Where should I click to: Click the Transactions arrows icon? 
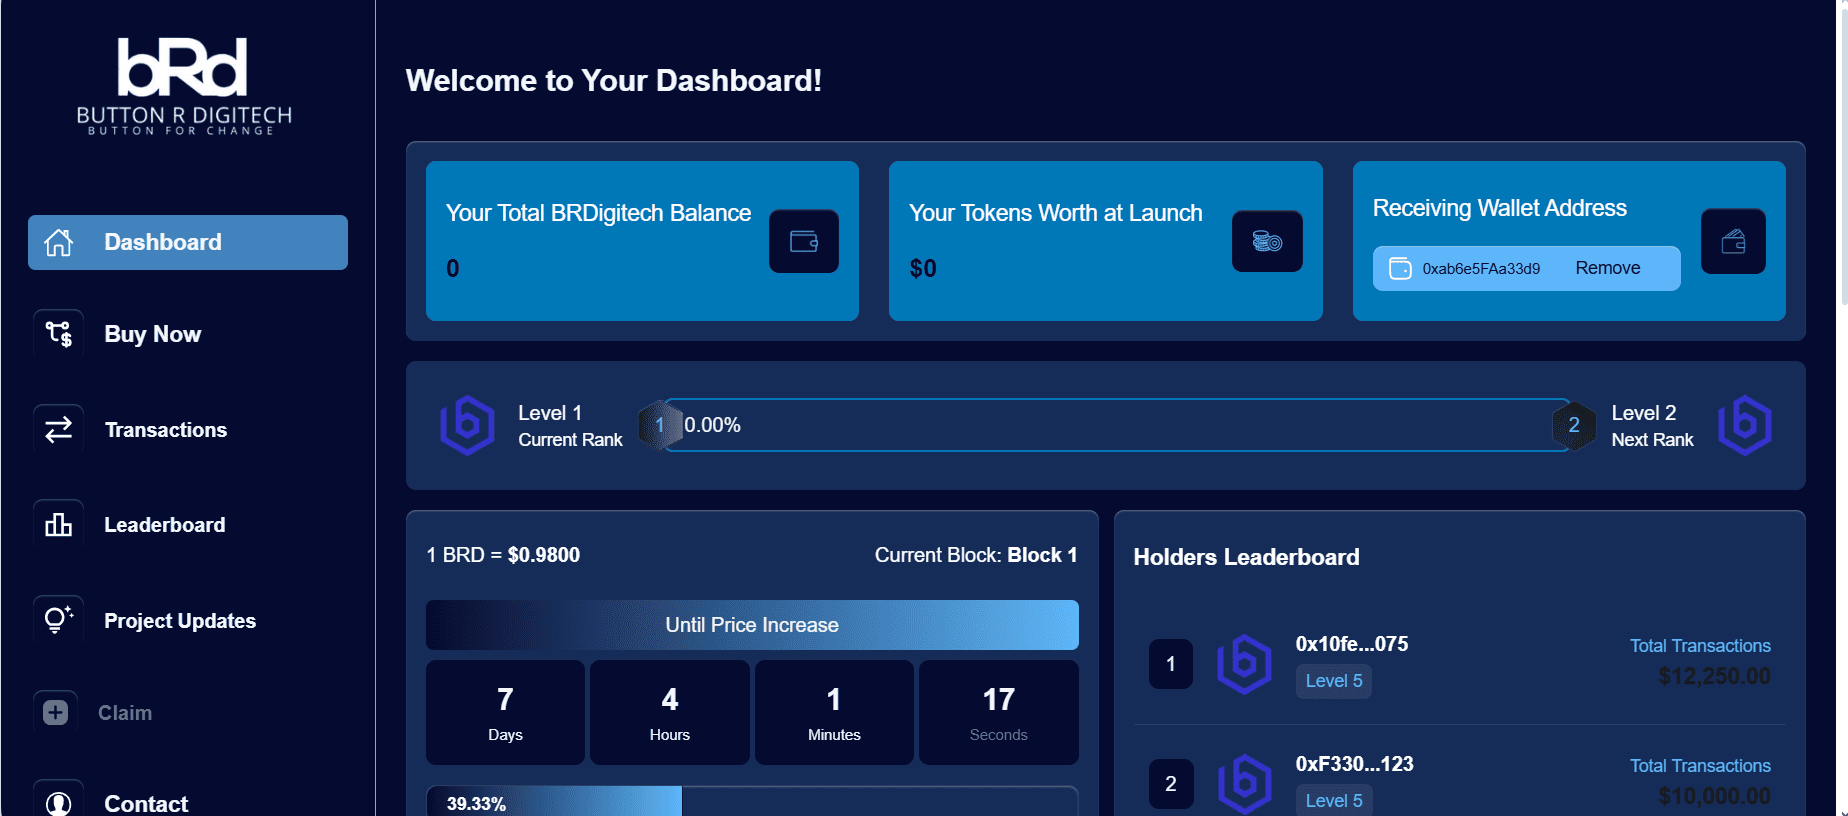[x=59, y=430]
